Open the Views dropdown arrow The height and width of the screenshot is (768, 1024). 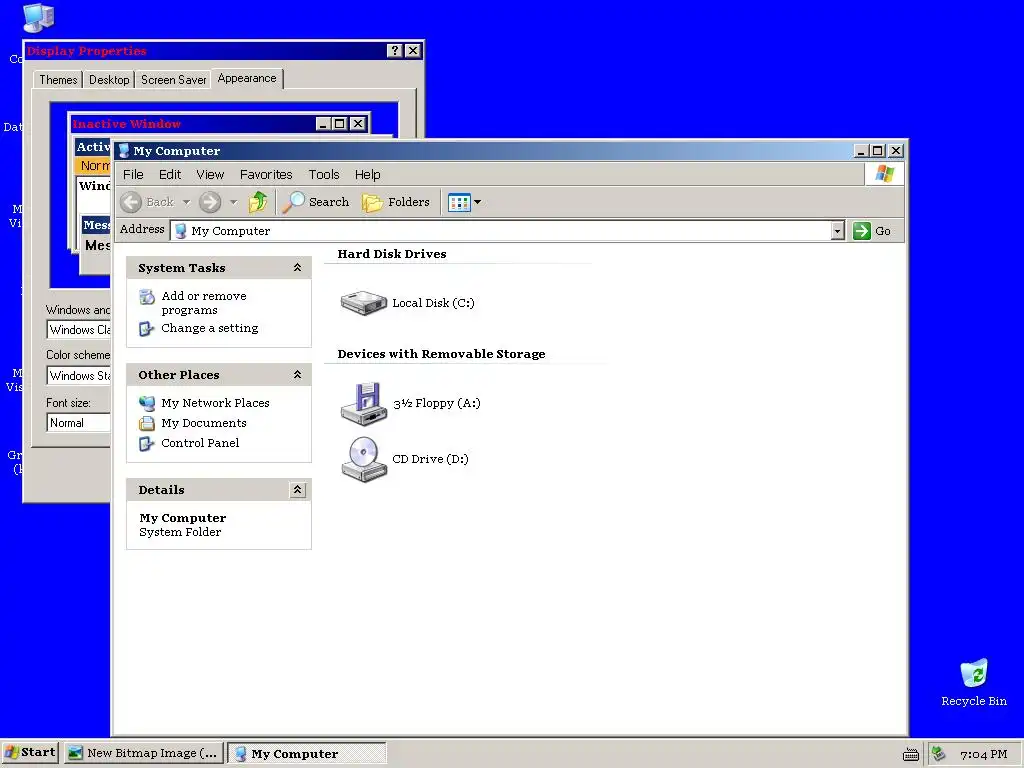point(477,202)
